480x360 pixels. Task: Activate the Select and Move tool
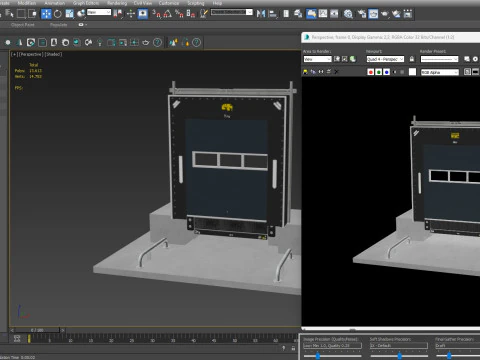[x=46, y=14]
